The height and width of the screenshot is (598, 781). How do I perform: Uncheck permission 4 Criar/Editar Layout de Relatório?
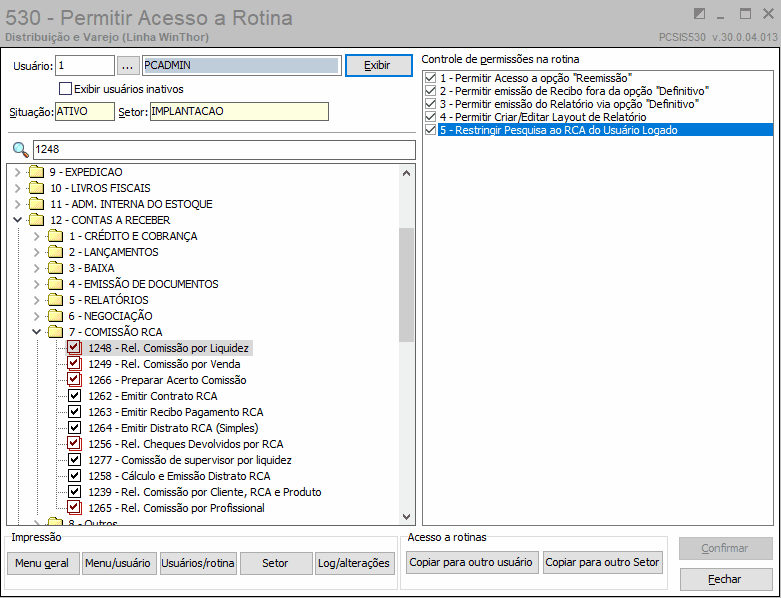[430, 117]
